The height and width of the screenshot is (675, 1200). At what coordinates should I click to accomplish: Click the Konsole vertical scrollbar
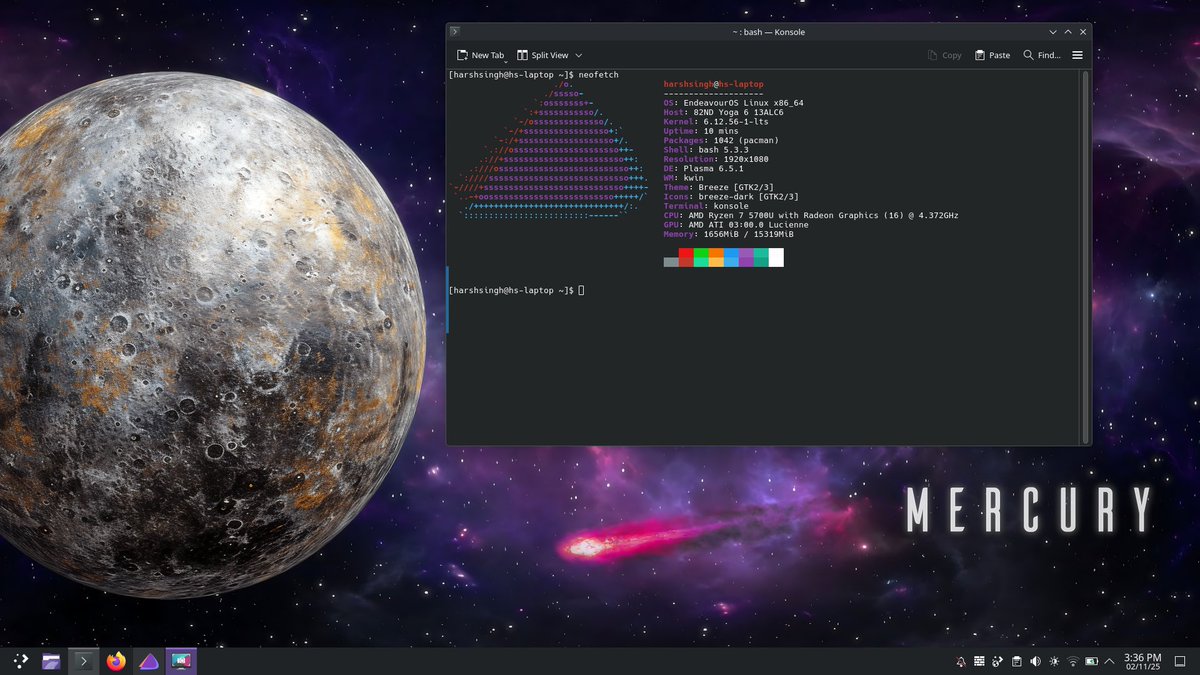[x=1085, y=255]
